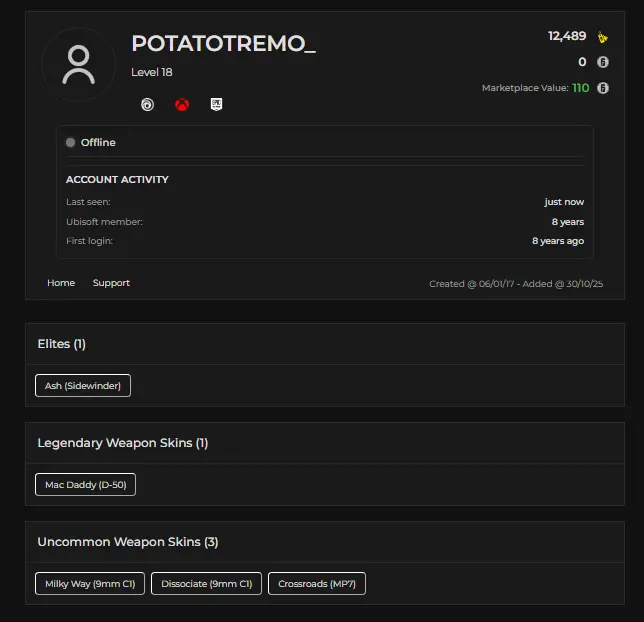
Task: Click the profile avatar picture
Action: 78,65
